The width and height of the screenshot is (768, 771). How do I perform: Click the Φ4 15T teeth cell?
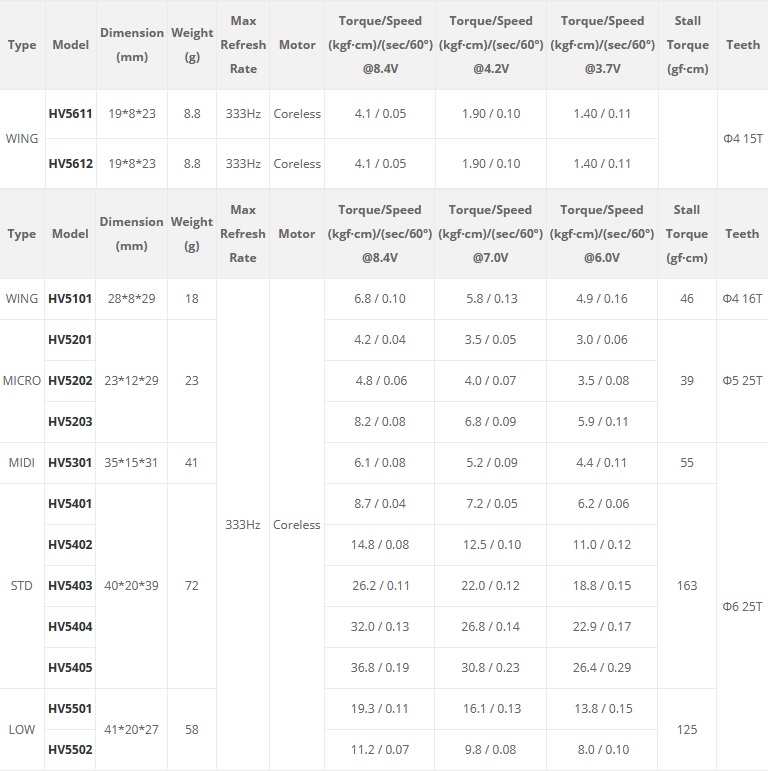[742, 139]
